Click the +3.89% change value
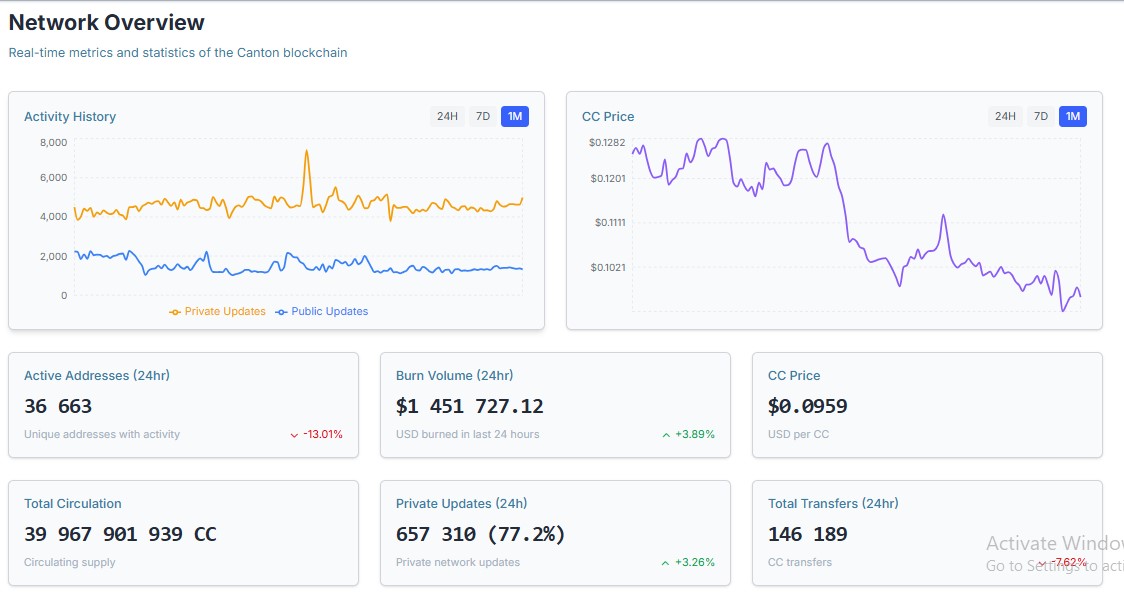Viewport: 1124px width, 597px height. pos(695,434)
